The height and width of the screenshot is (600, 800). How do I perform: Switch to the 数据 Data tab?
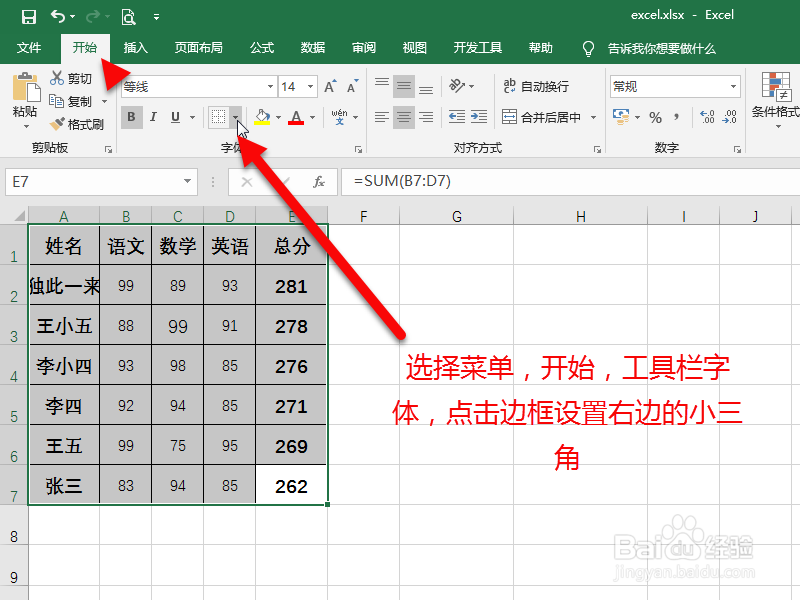[x=313, y=48]
